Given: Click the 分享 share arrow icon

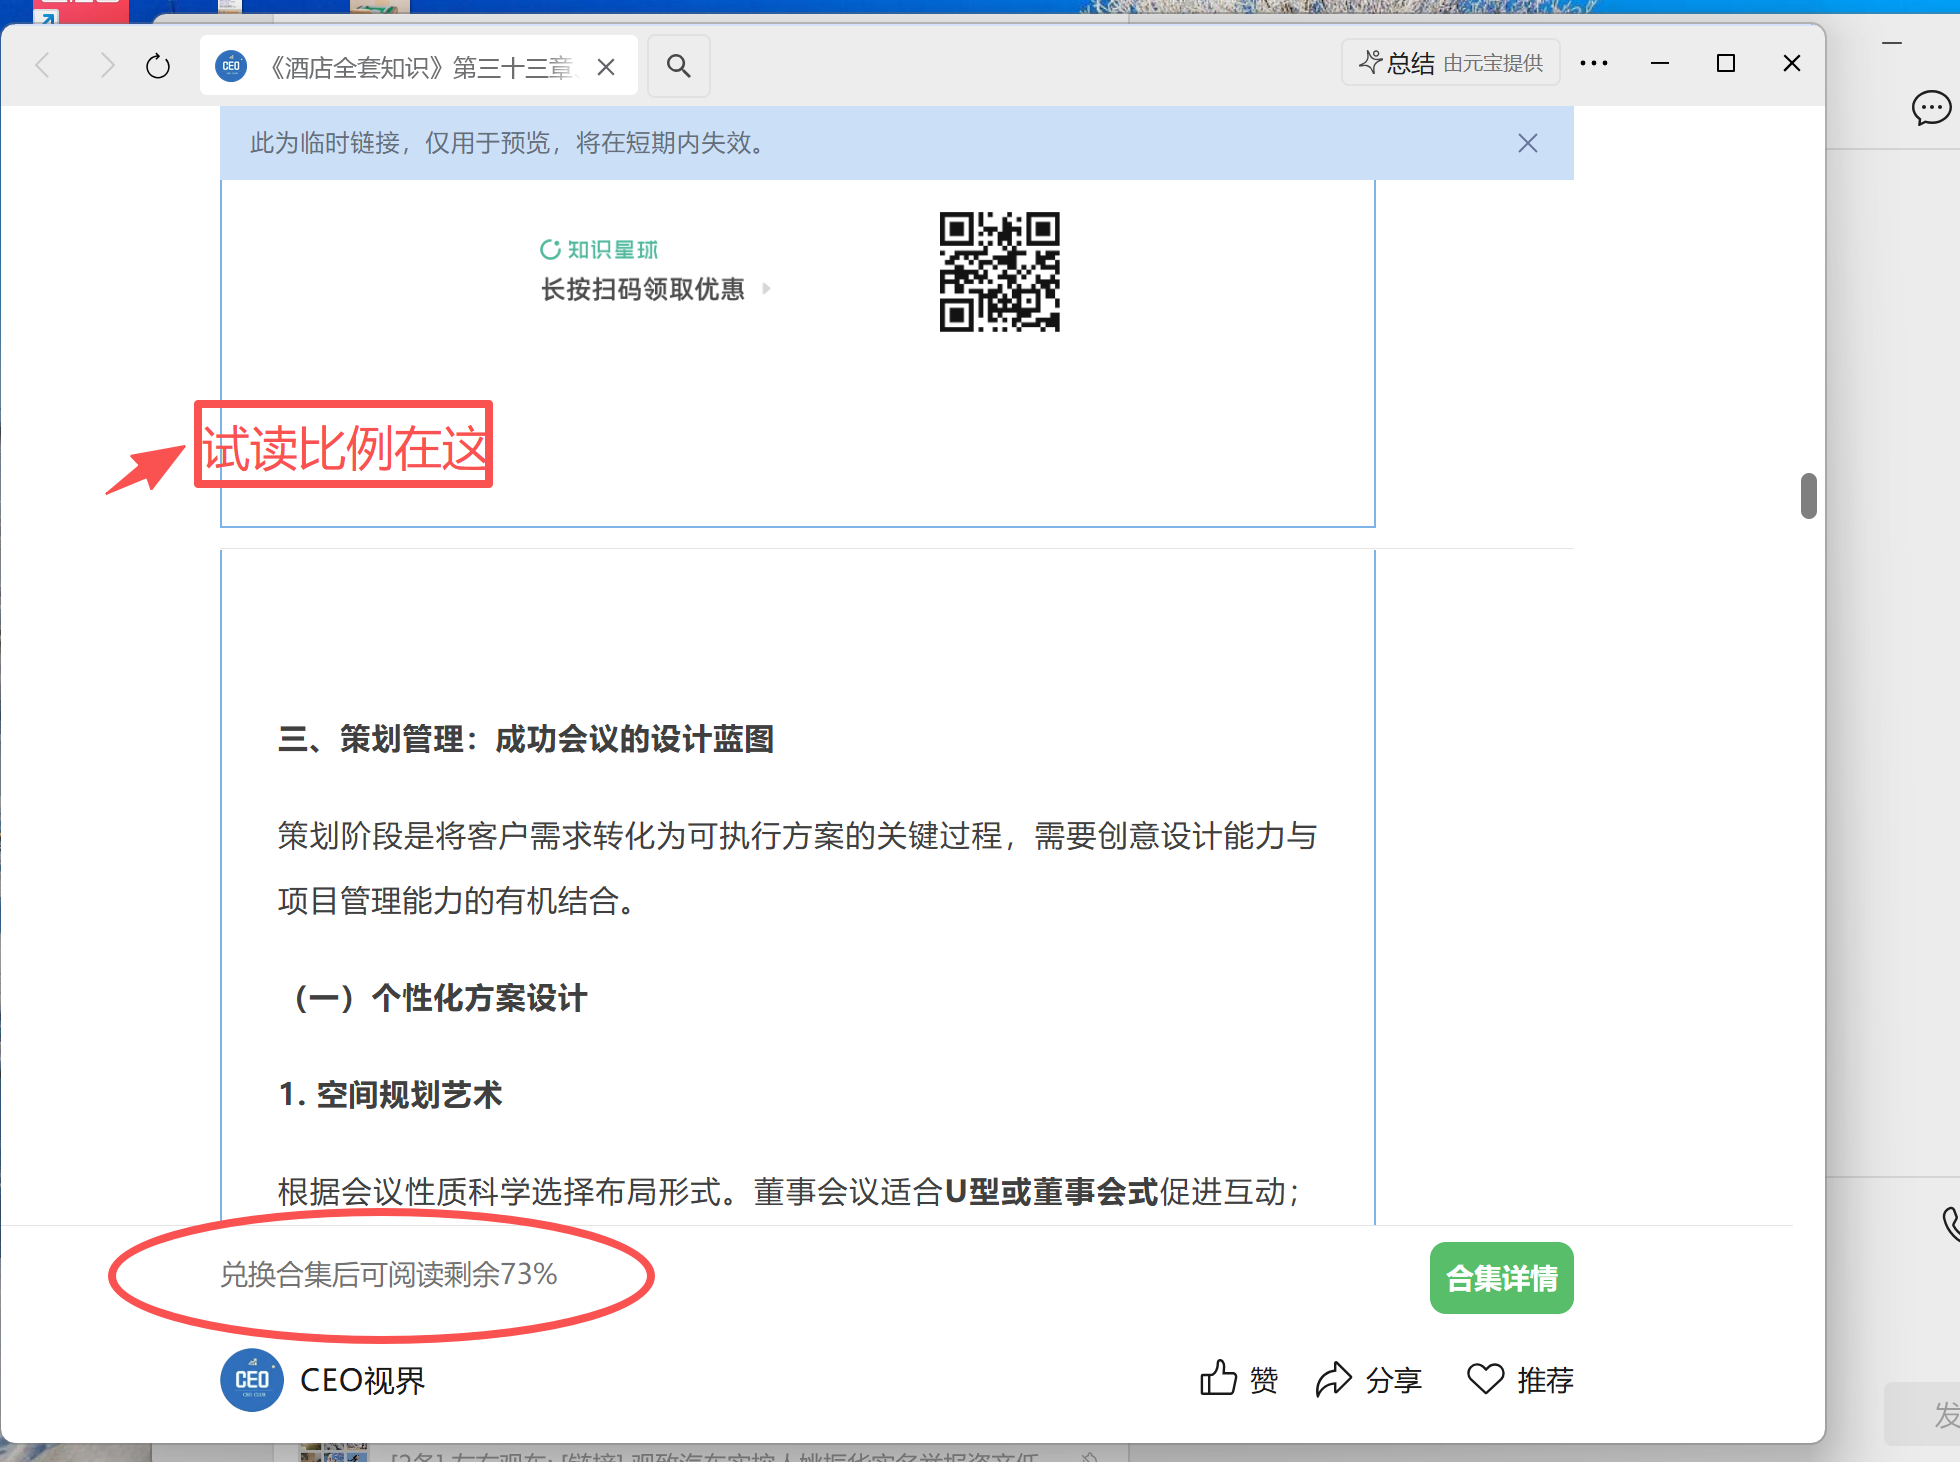Looking at the screenshot, I should [x=1334, y=1379].
